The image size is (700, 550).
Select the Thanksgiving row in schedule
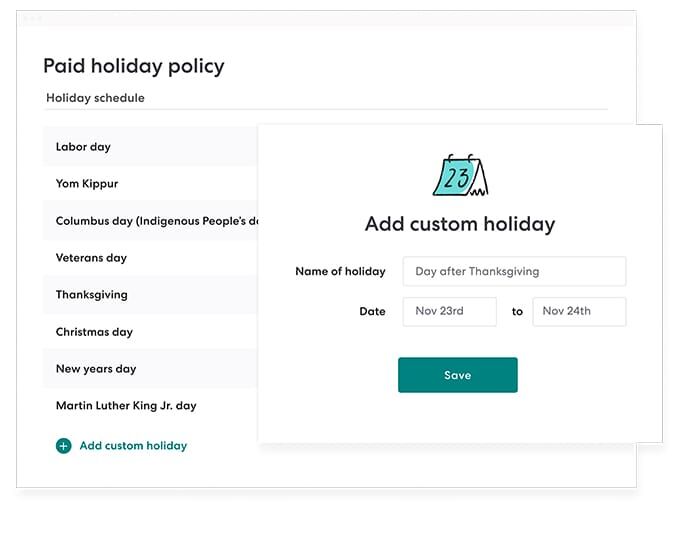coord(150,295)
